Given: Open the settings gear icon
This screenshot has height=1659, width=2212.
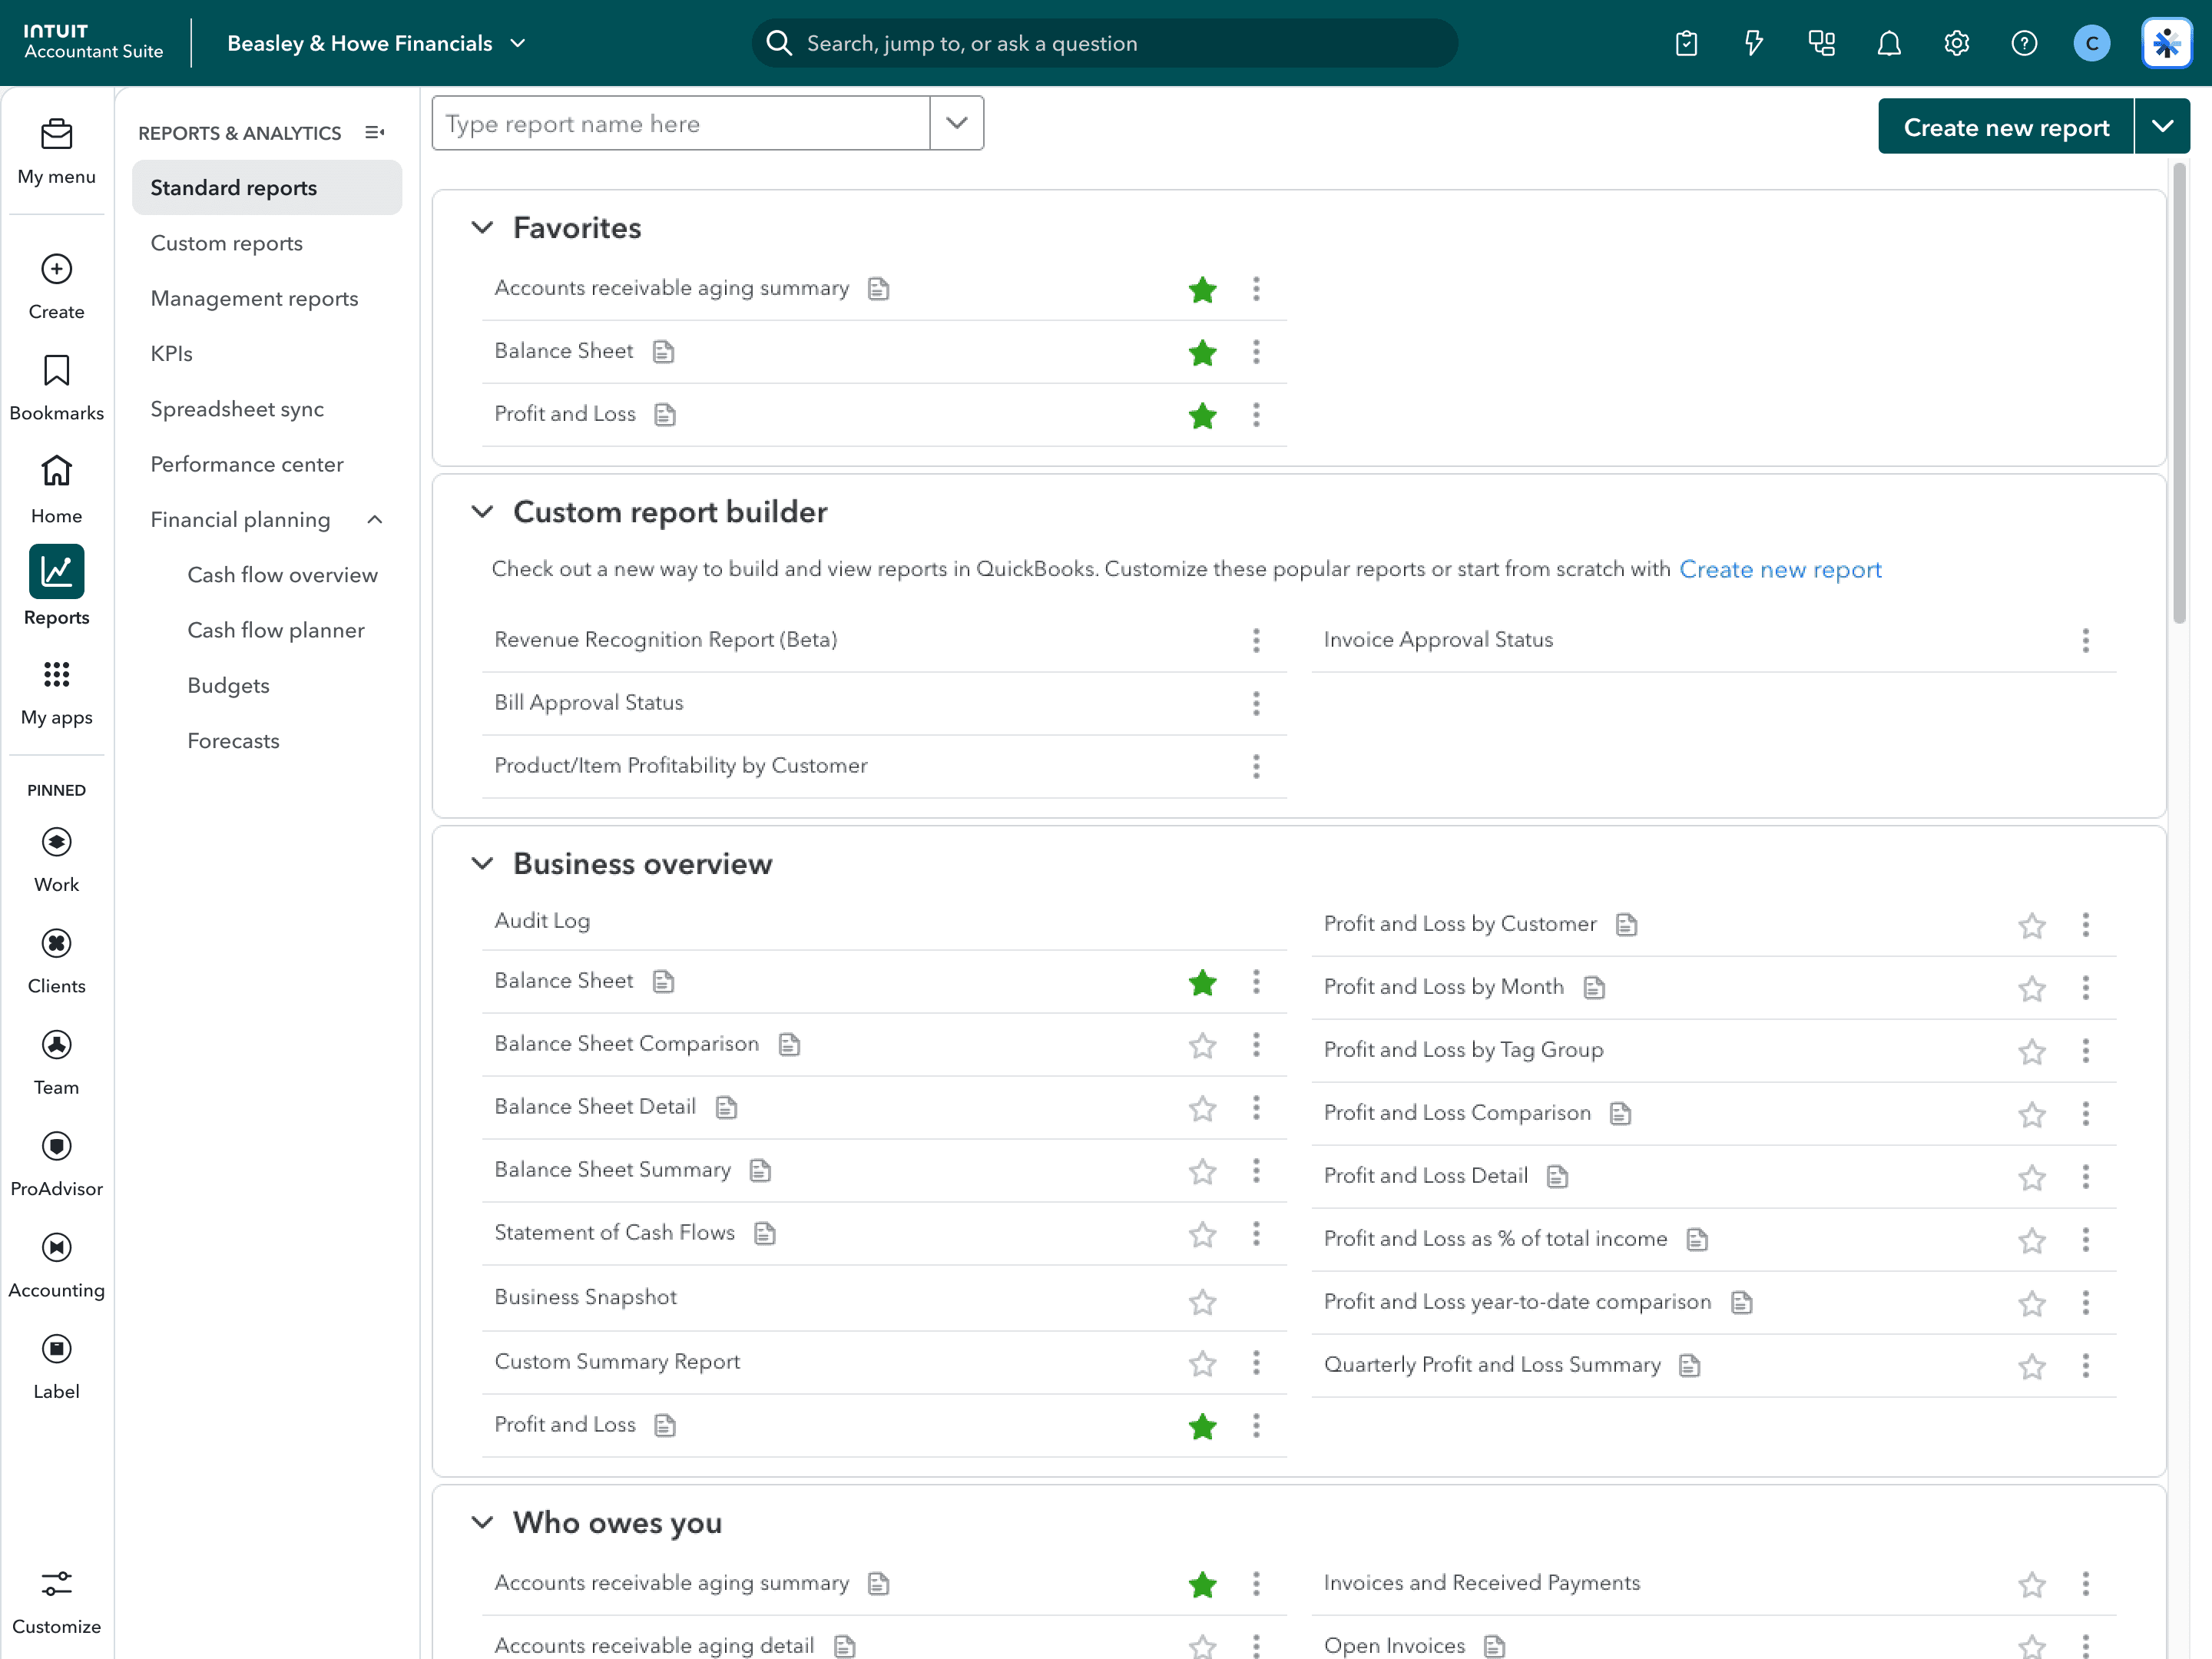Looking at the screenshot, I should pyautogui.click(x=1956, y=43).
